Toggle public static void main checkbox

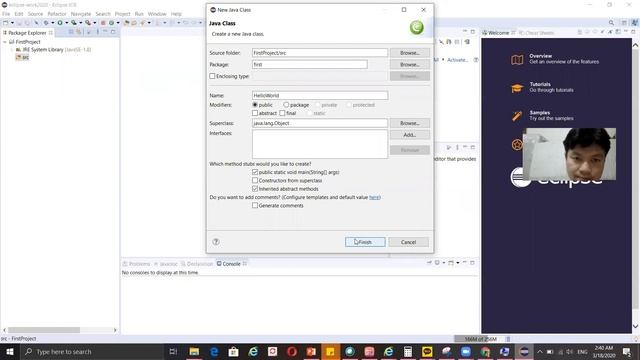(255, 172)
